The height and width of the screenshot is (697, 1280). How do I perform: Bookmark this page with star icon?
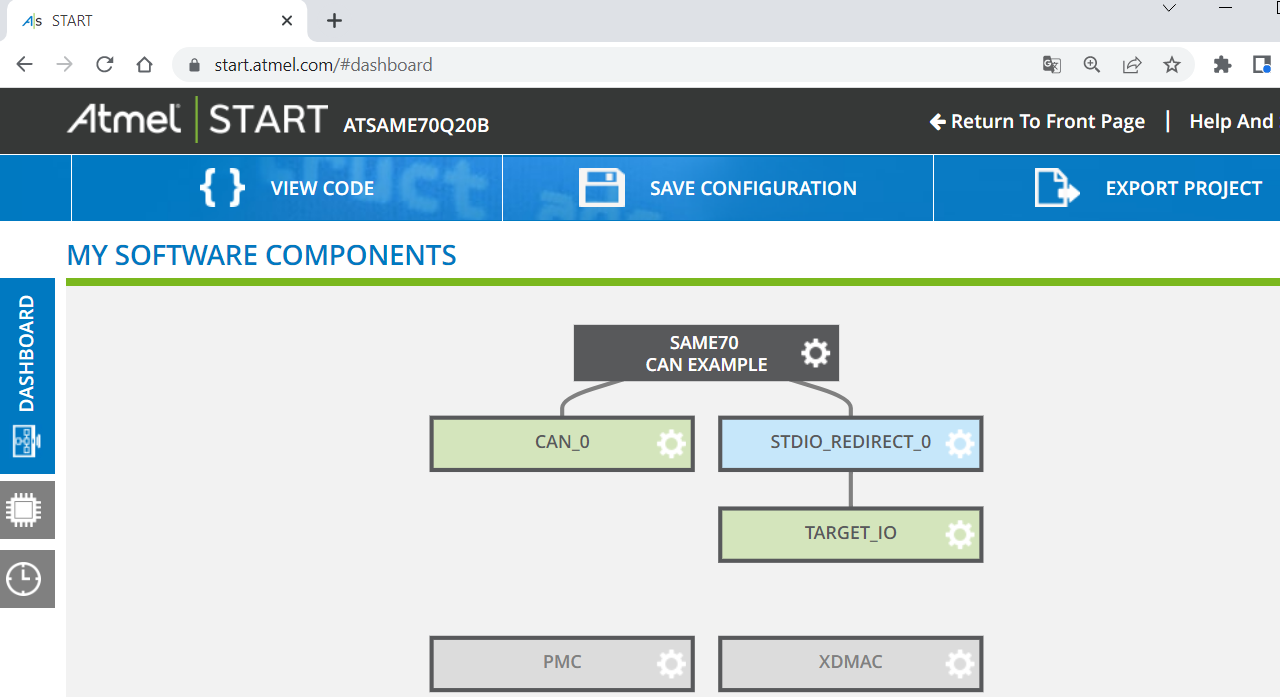pos(1172,65)
